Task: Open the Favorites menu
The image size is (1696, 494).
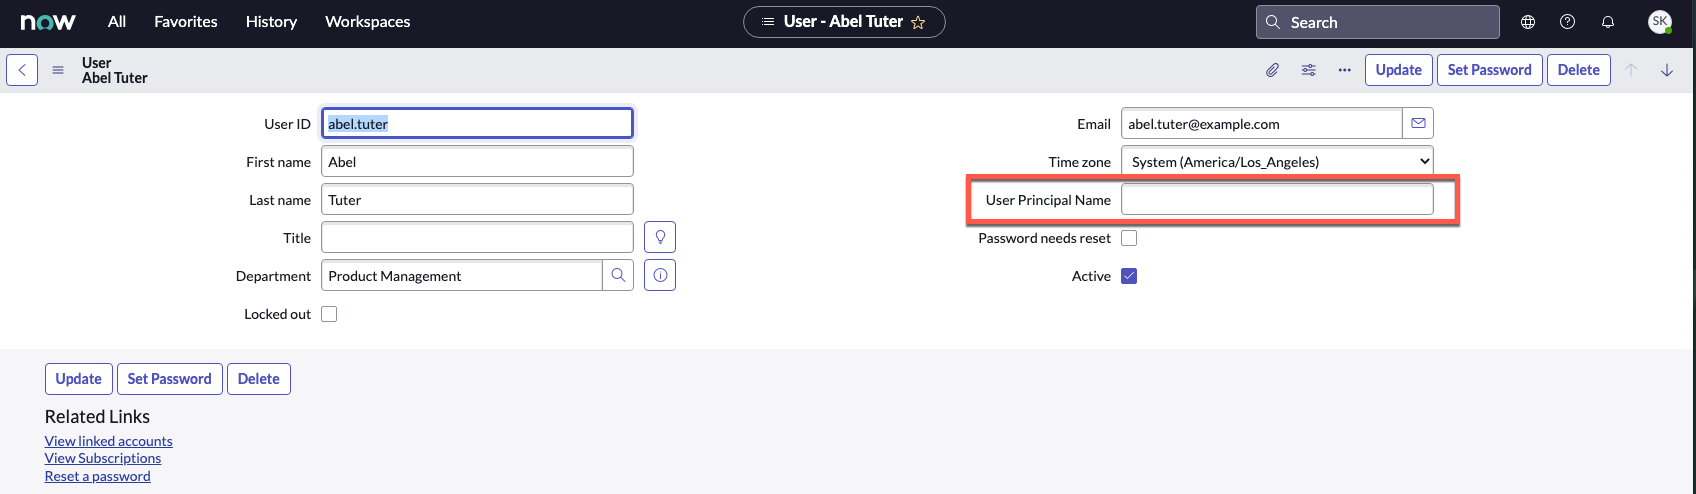Action: [186, 22]
